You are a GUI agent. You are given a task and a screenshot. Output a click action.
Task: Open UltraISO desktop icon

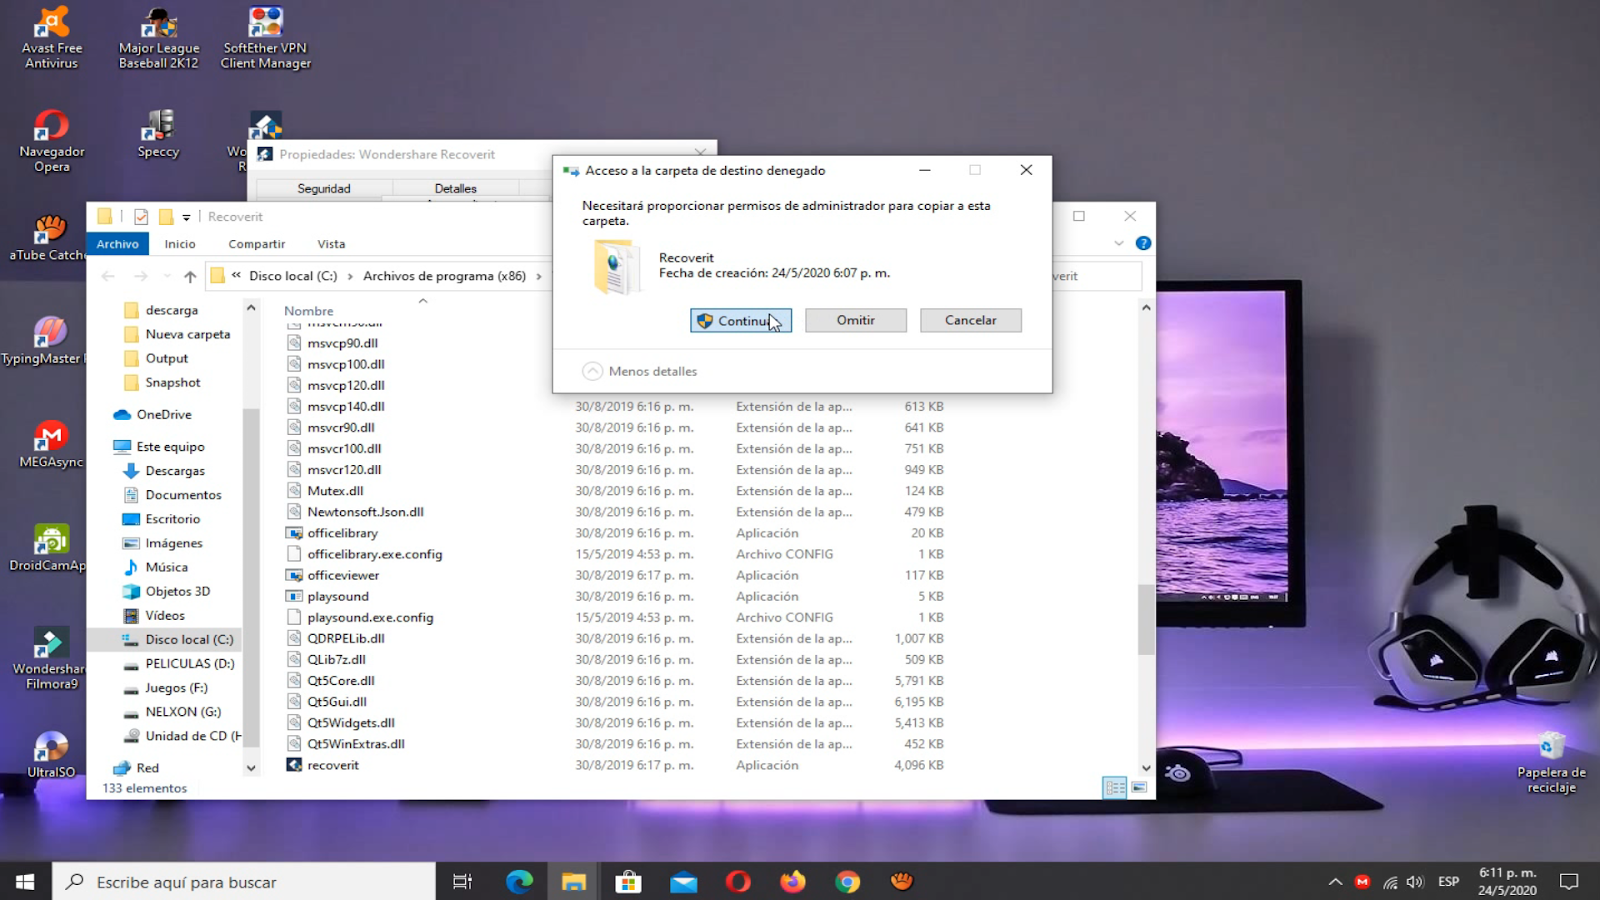[x=51, y=754]
